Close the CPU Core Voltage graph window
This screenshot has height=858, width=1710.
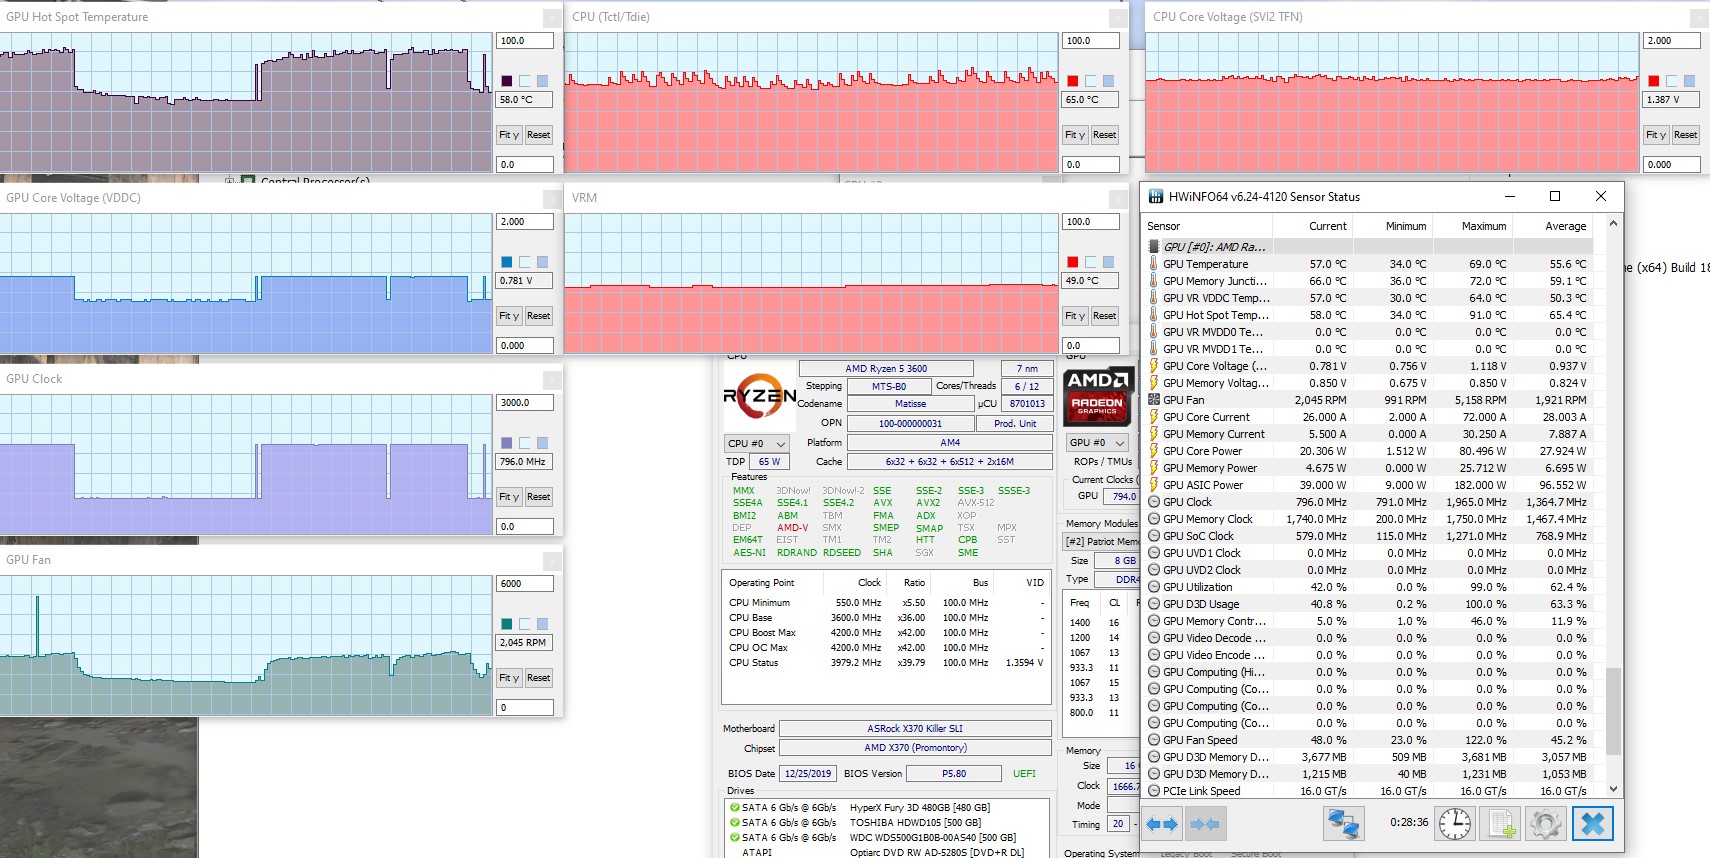[1699, 18]
